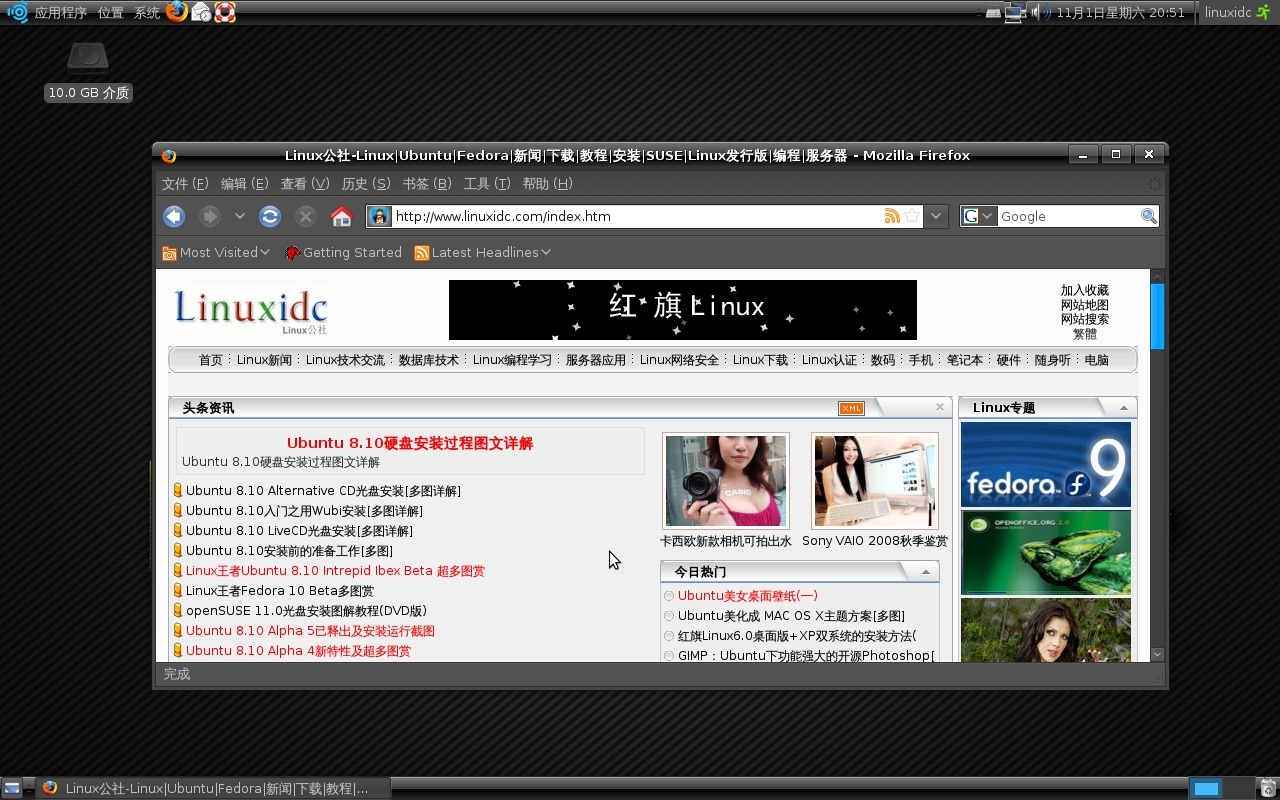
Task: Click the scrollbar down arrow
Action: 1157,654
